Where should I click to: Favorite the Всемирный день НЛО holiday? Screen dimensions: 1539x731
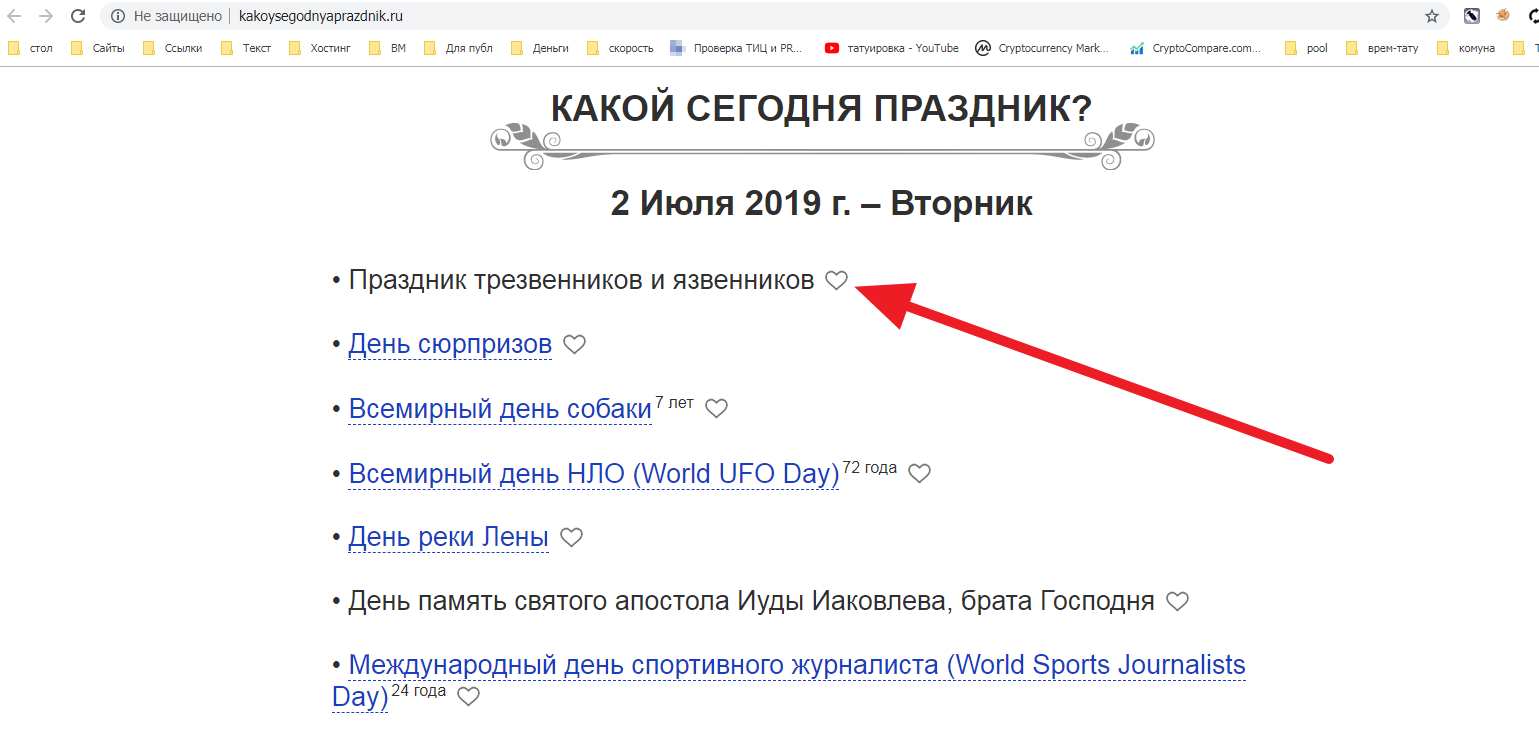[919, 474]
